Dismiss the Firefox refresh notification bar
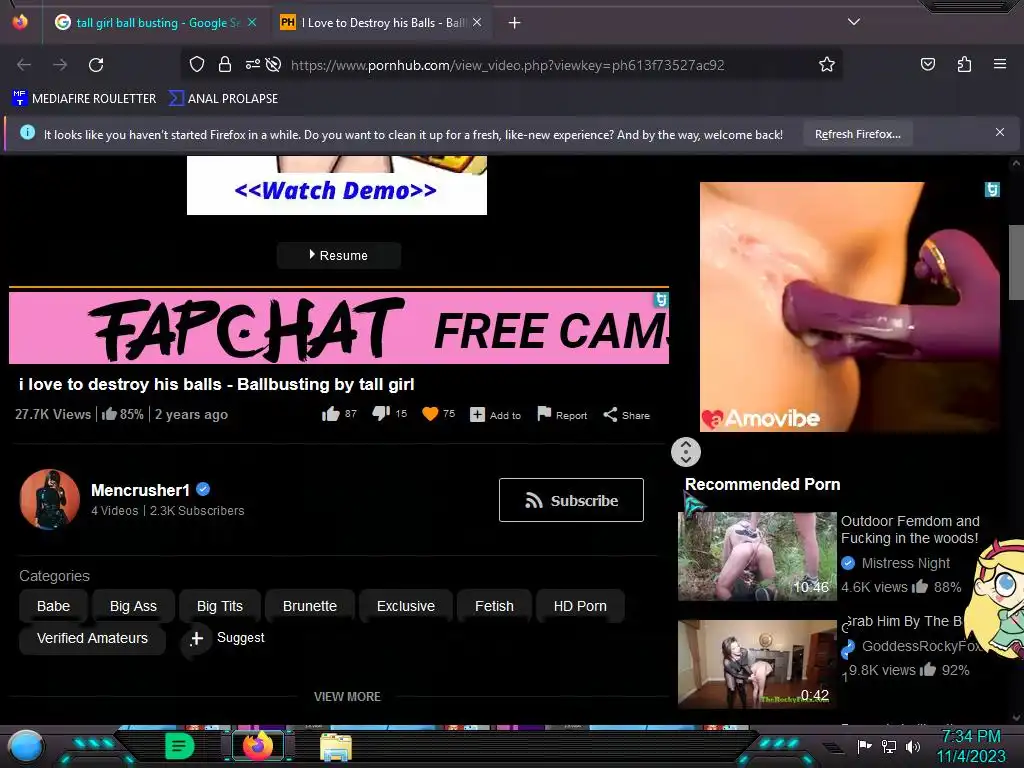The height and width of the screenshot is (768, 1024). (x=1000, y=133)
